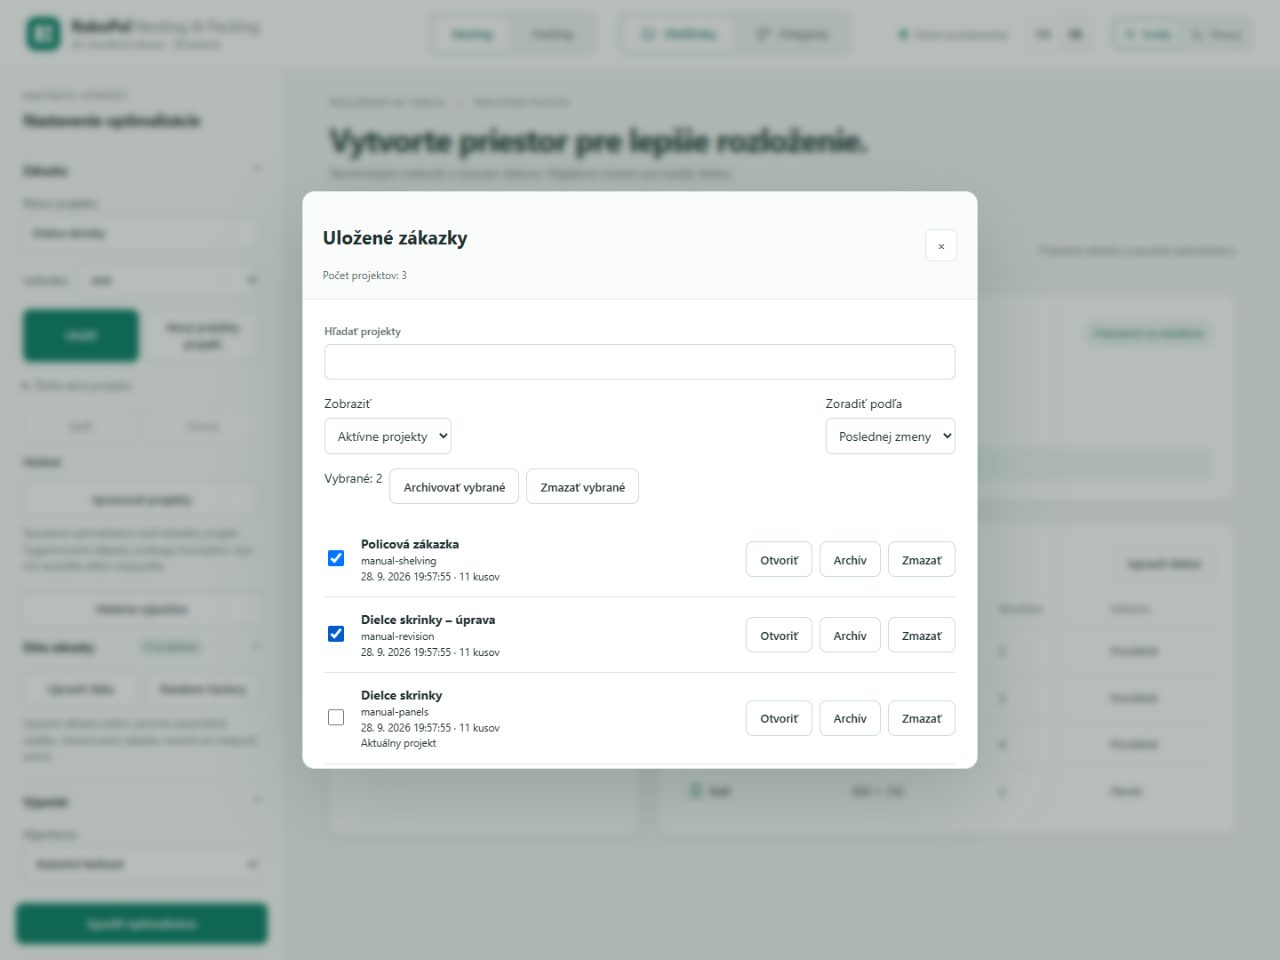Click the manual-panels subtitle text
This screenshot has height=960, width=1280.
[395, 712]
